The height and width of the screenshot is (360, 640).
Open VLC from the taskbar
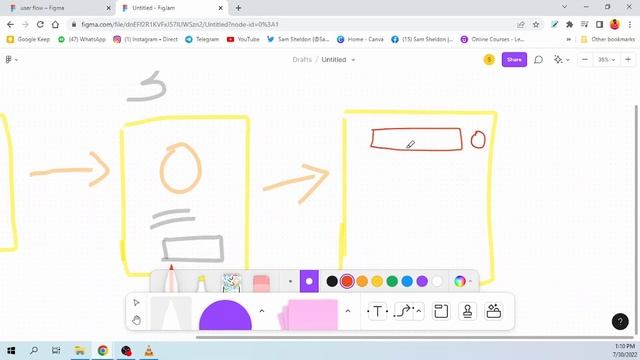(x=149, y=350)
